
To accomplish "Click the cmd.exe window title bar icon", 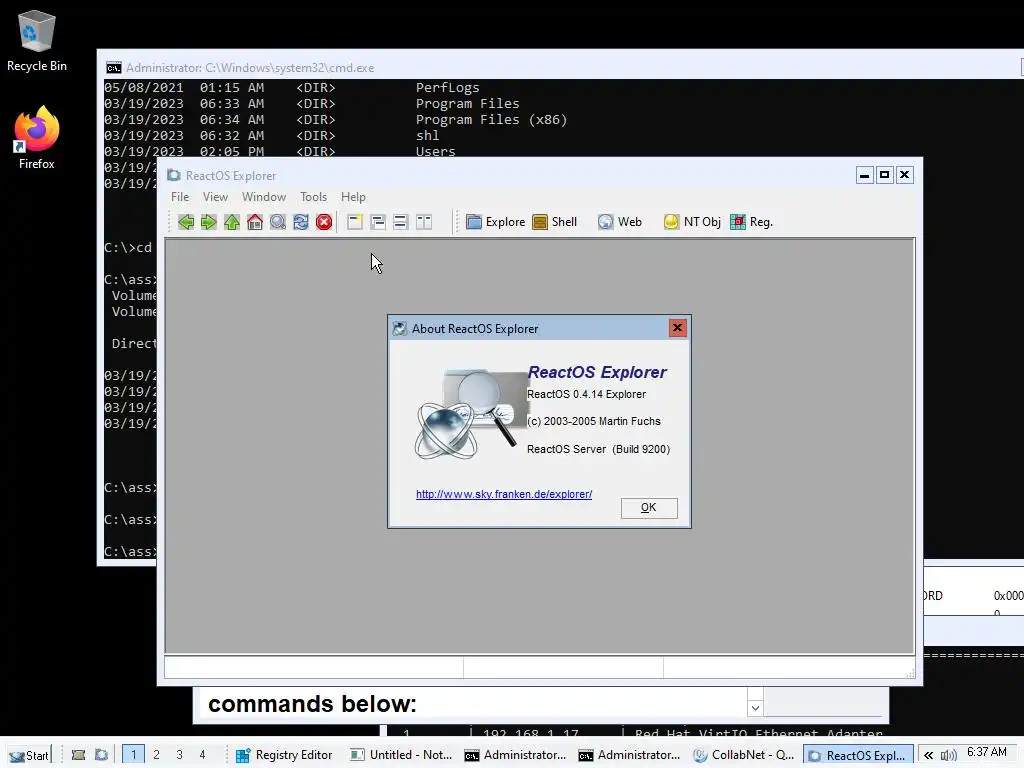I will 114,68.
